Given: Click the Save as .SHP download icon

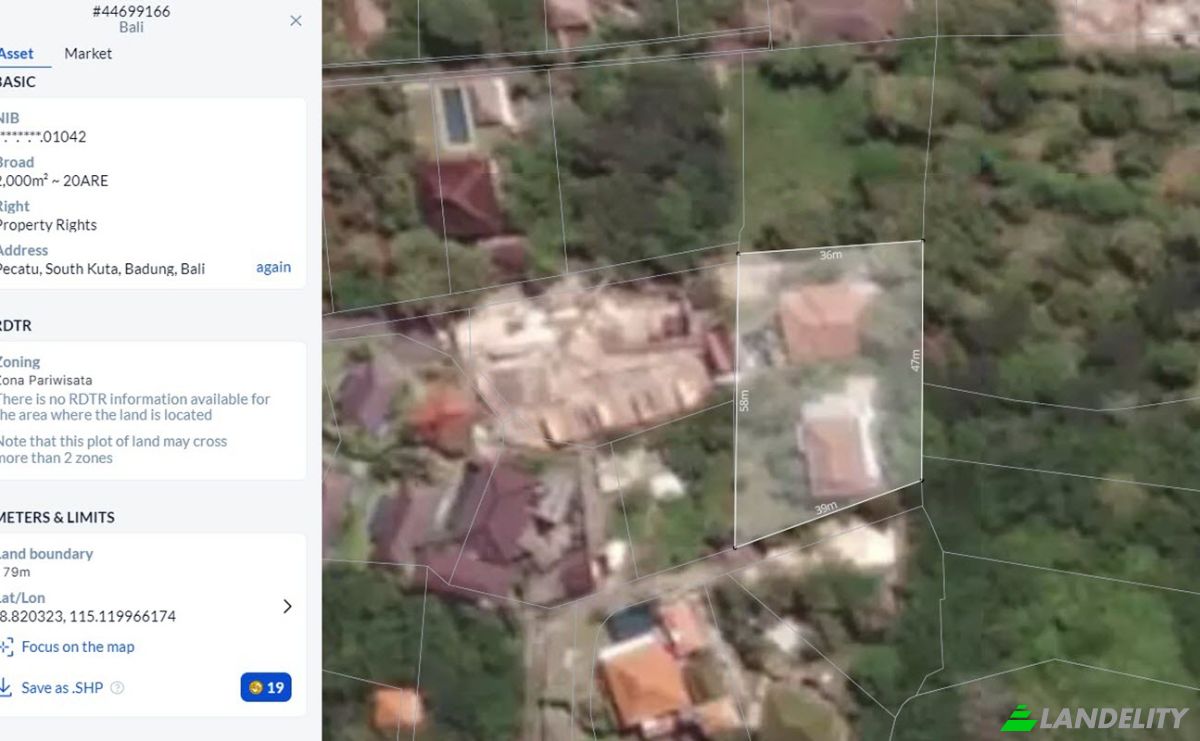Looking at the screenshot, I should (x=5, y=687).
